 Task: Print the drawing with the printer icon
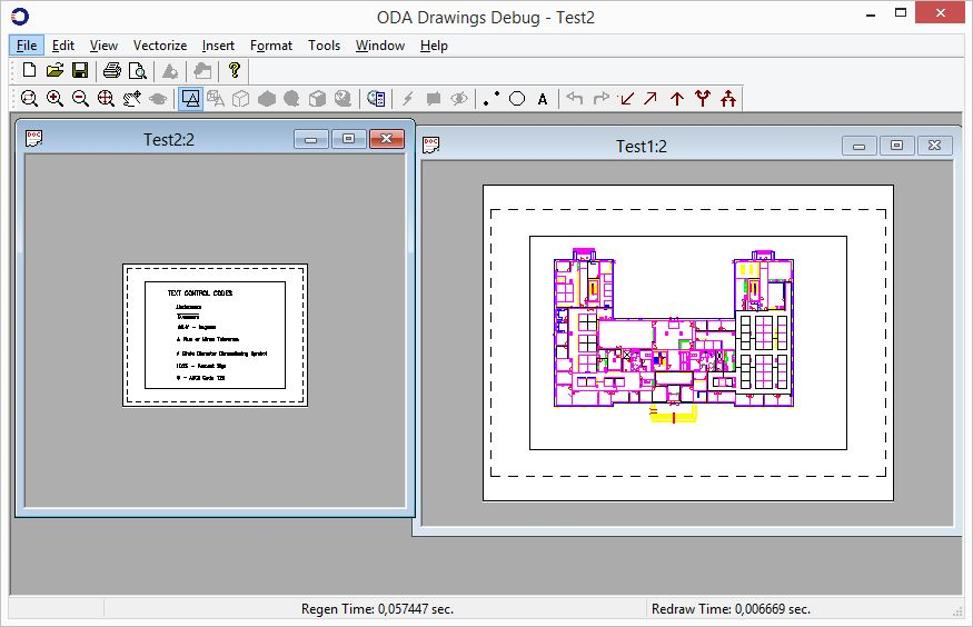pos(112,70)
